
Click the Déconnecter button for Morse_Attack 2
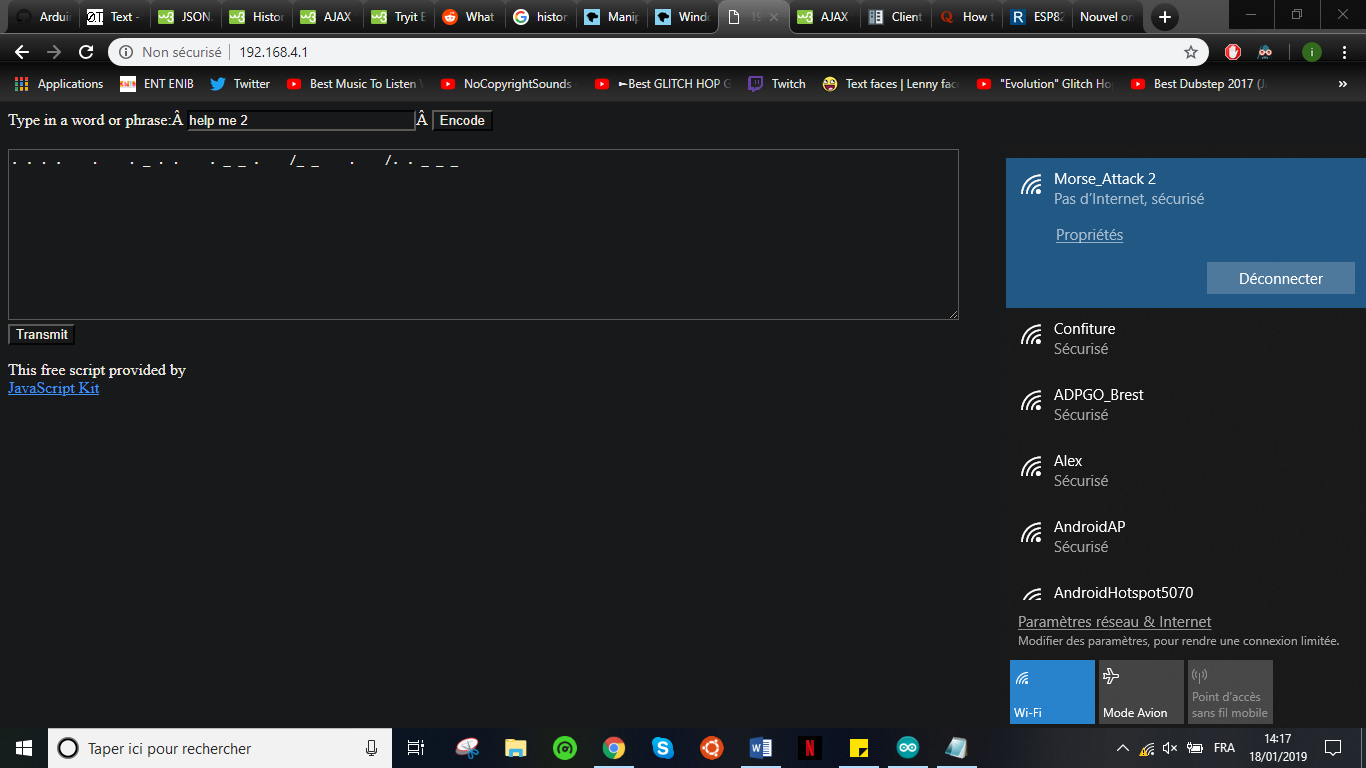[1280, 279]
